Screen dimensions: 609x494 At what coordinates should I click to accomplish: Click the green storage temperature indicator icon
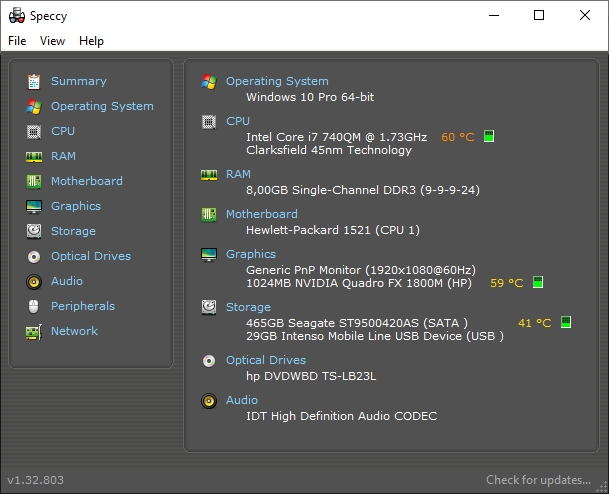tap(566, 322)
